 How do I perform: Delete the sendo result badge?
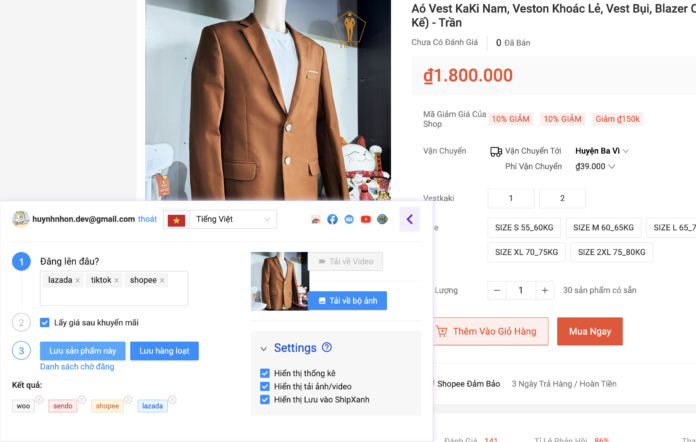tap(81, 400)
